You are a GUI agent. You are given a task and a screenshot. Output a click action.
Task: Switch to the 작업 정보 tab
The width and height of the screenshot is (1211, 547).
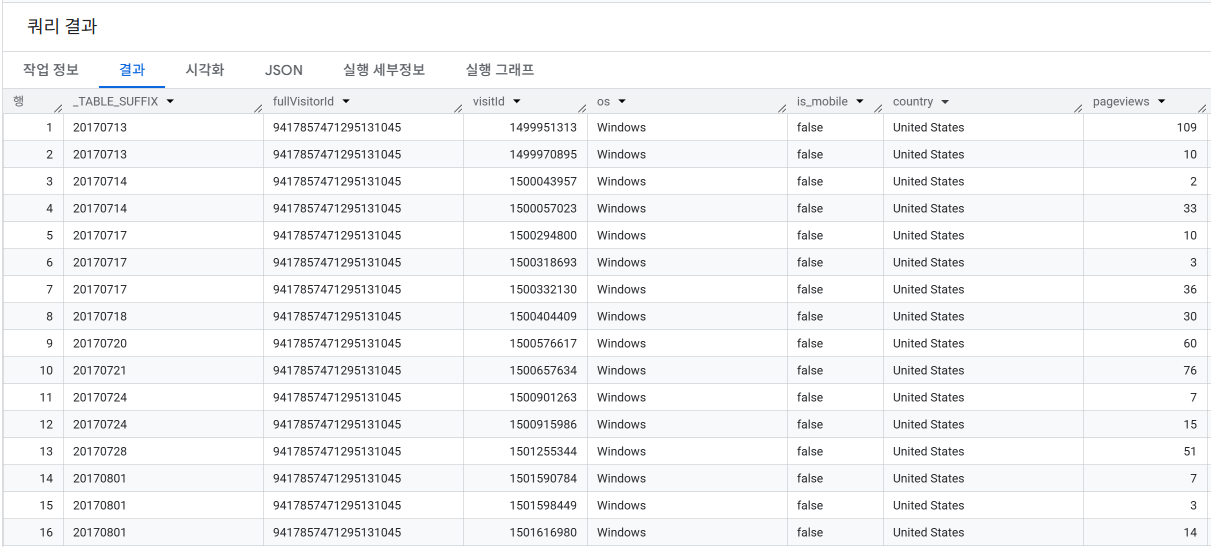(51, 70)
